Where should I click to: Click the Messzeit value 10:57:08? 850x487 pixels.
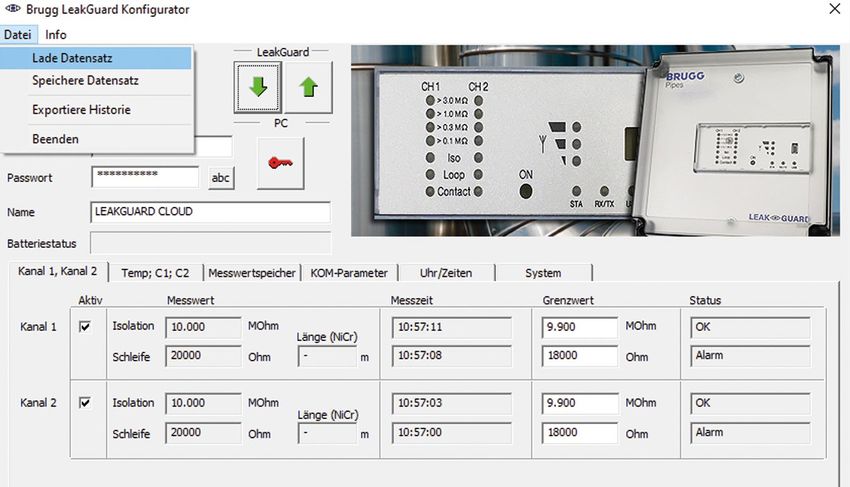pos(452,356)
